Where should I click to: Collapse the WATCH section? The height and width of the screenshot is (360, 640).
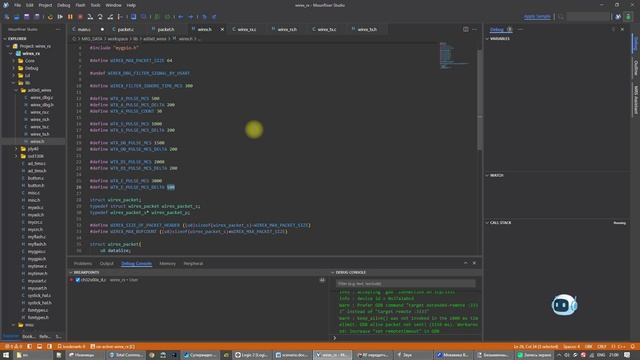click(x=496, y=176)
